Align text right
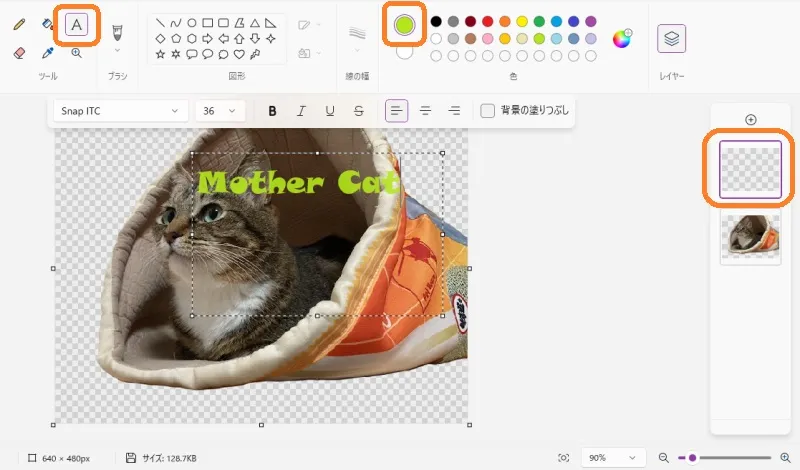The width and height of the screenshot is (800, 470). pos(454,111)
